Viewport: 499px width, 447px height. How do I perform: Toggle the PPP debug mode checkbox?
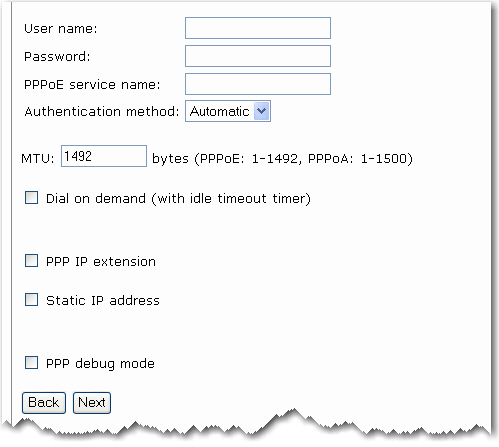(31, 362)
